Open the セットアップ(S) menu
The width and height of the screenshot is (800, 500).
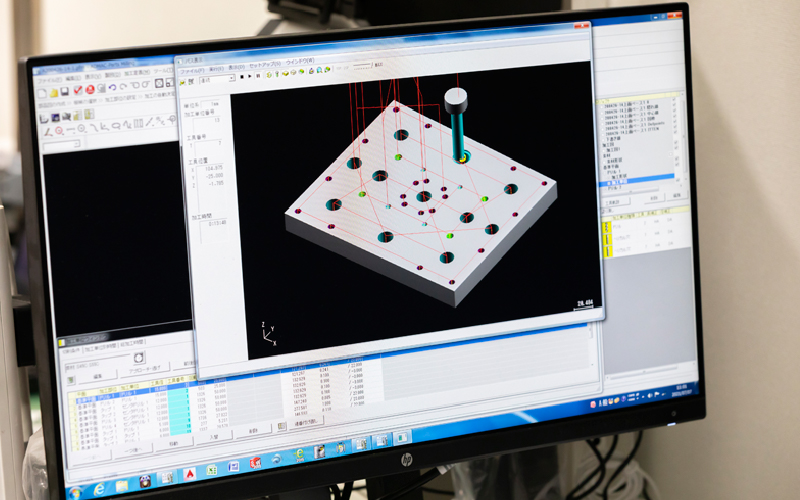(x=264, y=62)
